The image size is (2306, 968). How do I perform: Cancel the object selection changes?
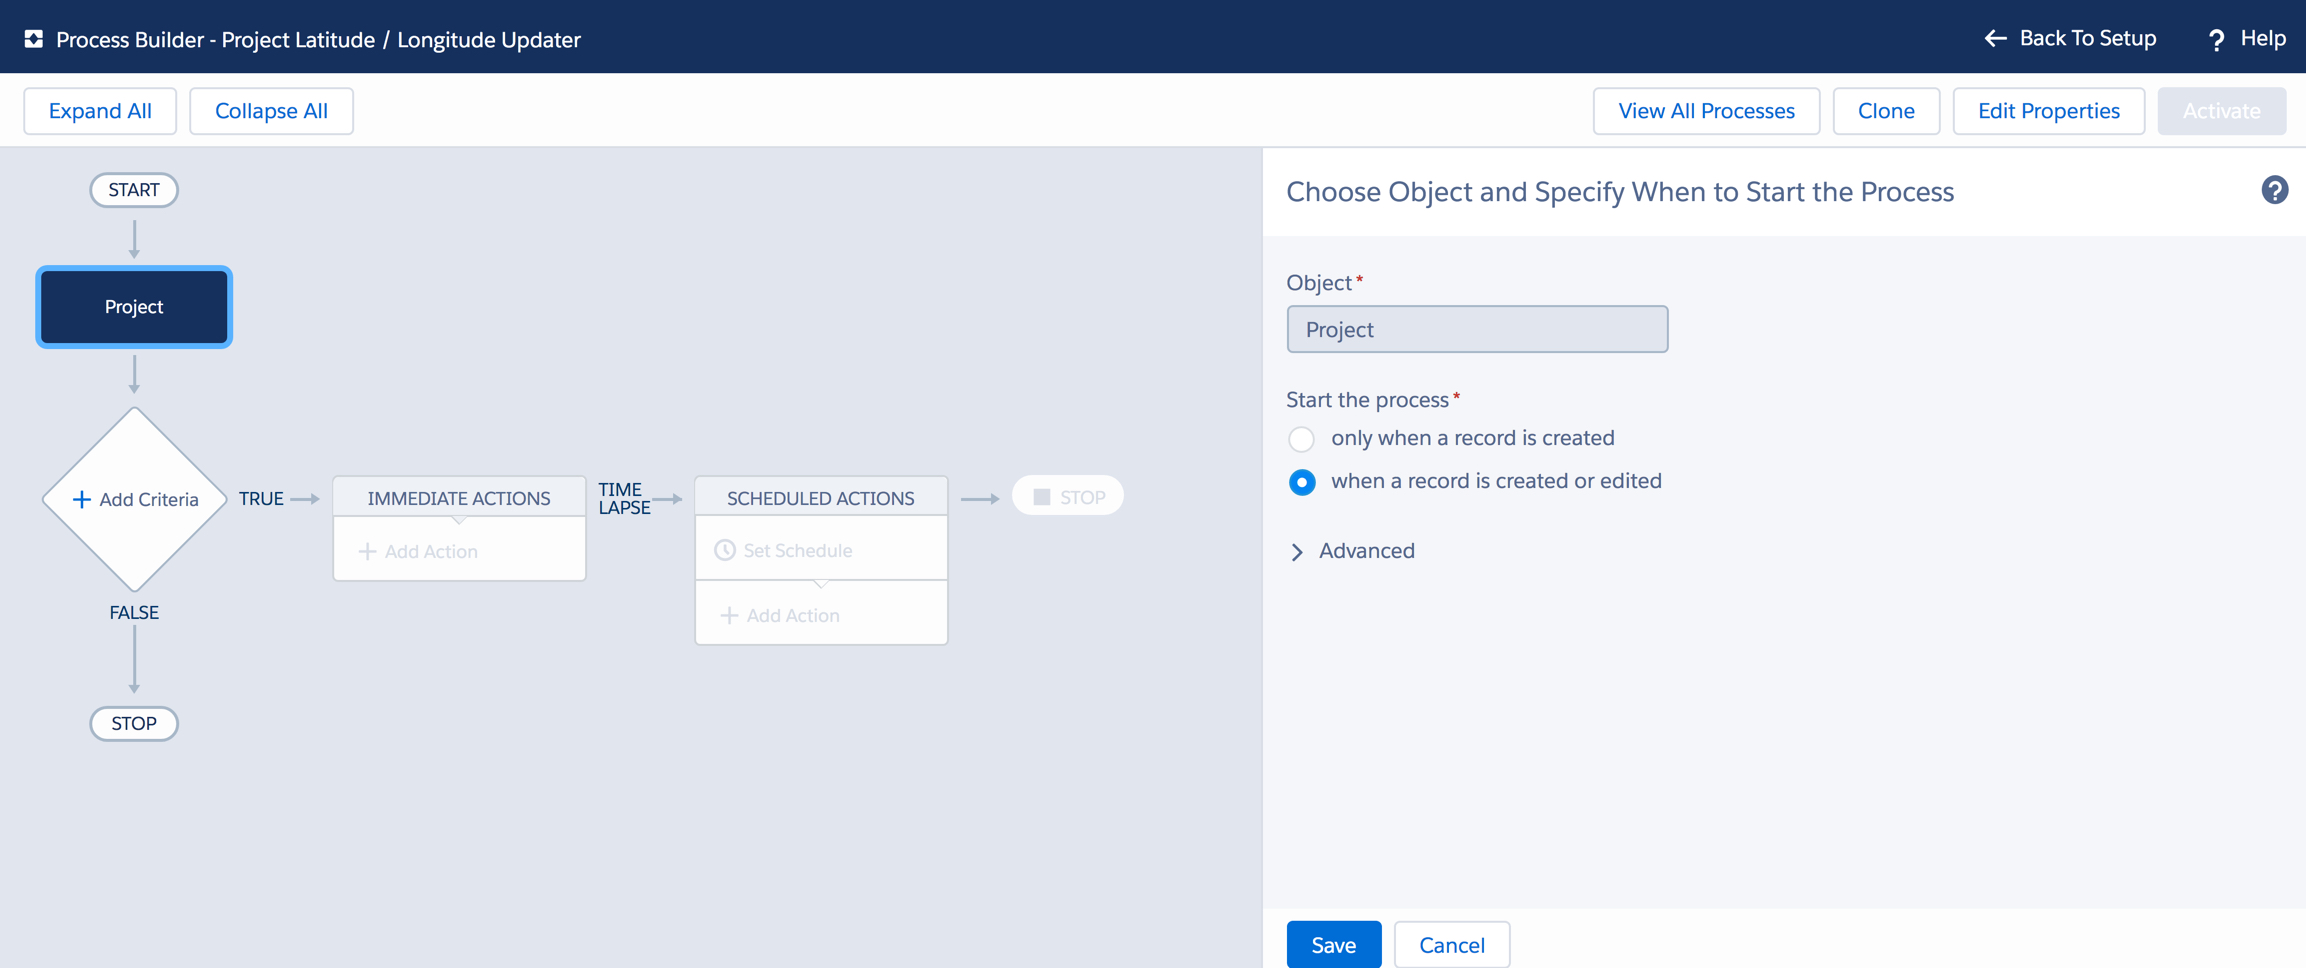1451,944
